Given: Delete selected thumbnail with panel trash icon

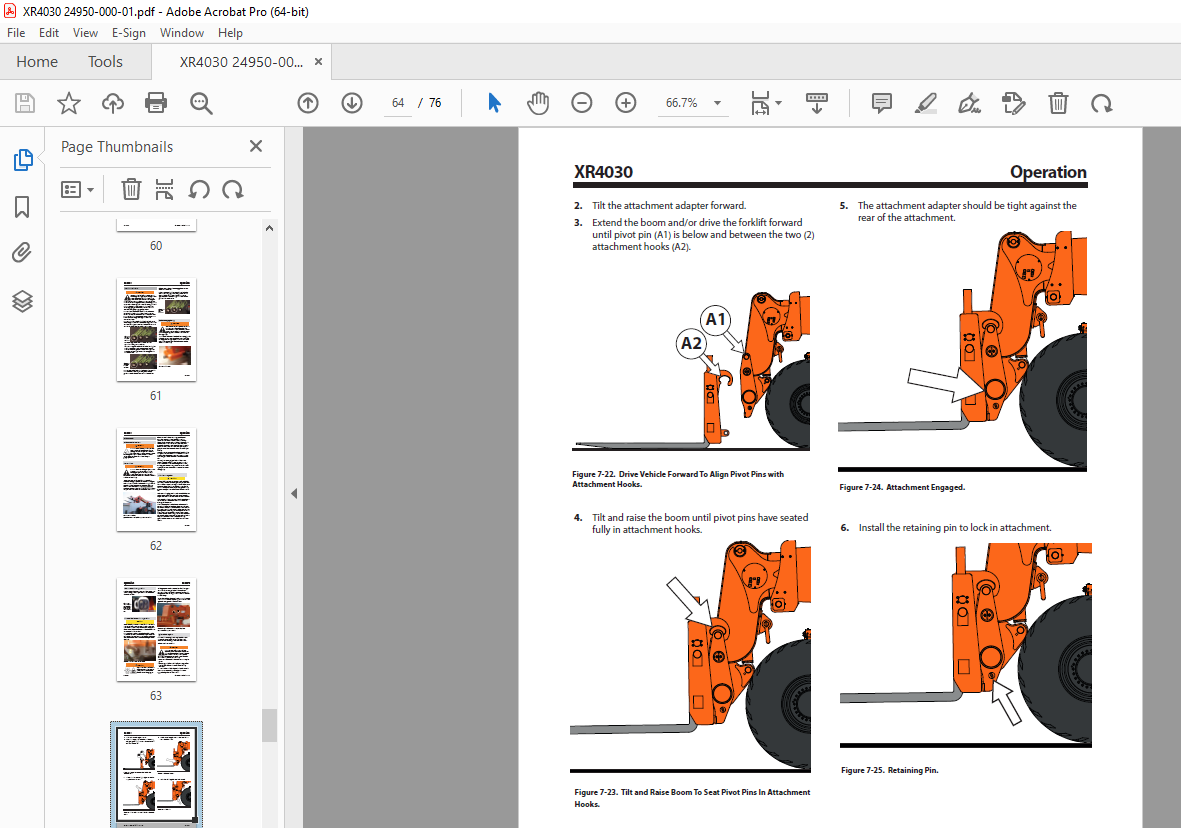Looking at the screenshot, I should [x=131, y=189].
